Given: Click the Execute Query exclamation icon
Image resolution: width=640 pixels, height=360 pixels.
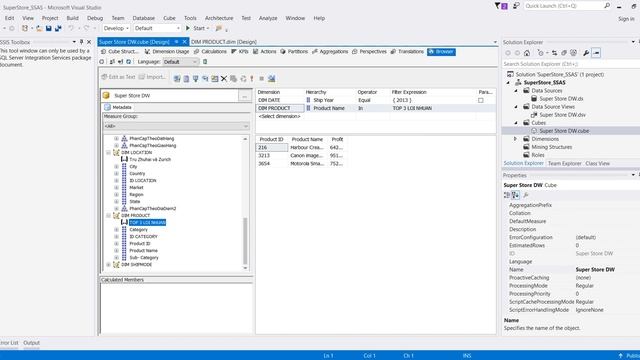Looking at the screenshot, I should tap(252, 78).
